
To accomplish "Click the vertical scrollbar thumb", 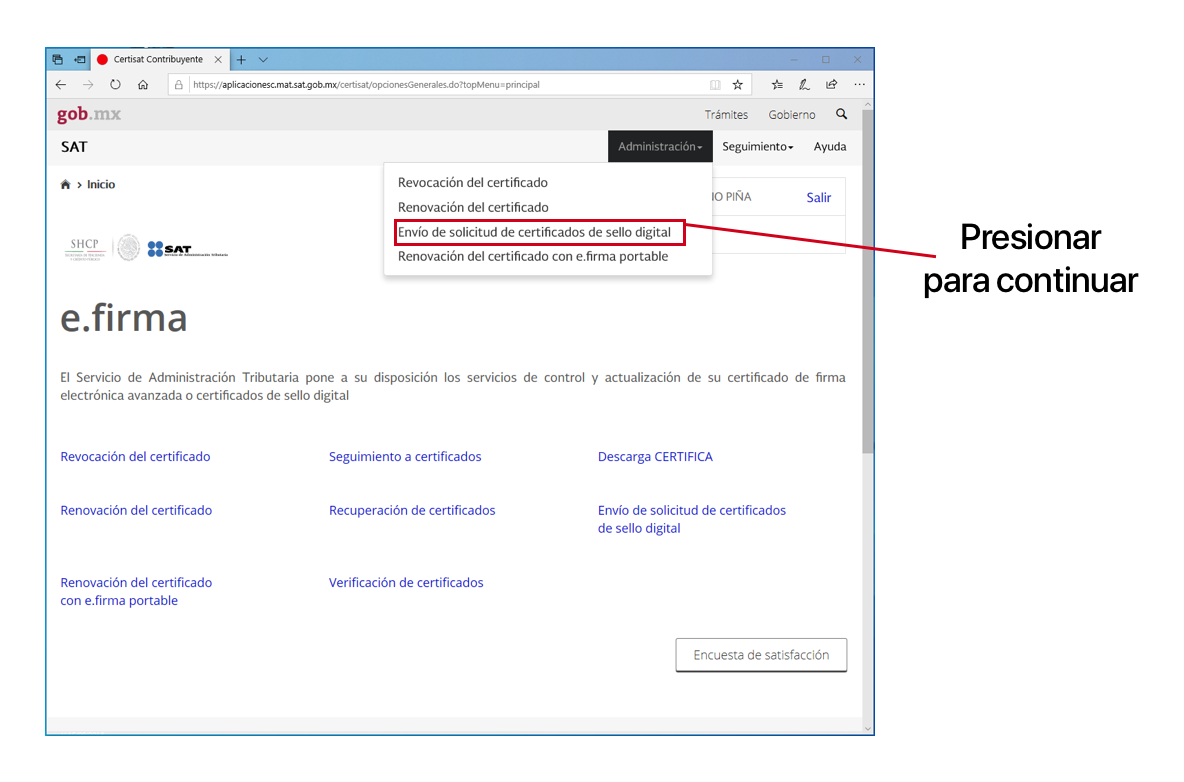I will [868, 281].
